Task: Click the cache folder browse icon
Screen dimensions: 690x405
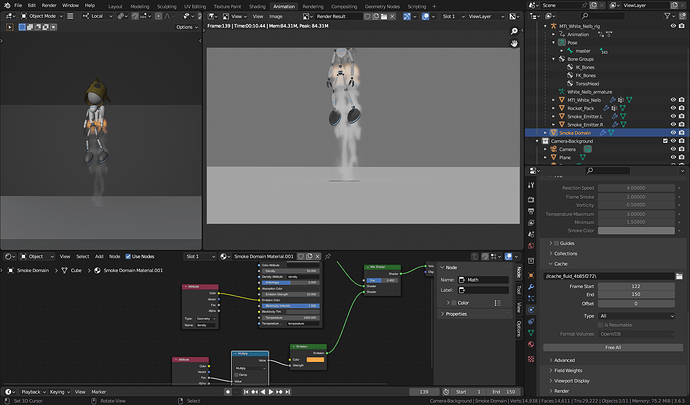Action: (x=679, y=276)
